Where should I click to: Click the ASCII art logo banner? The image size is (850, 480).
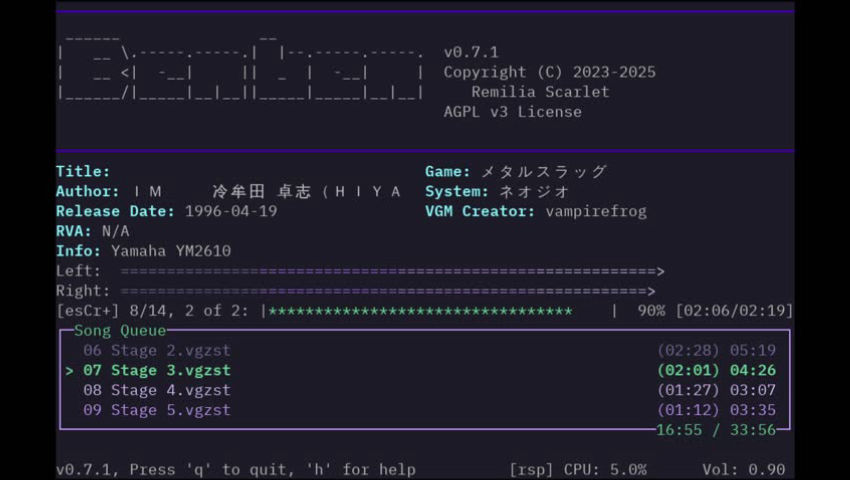point(240,72)
